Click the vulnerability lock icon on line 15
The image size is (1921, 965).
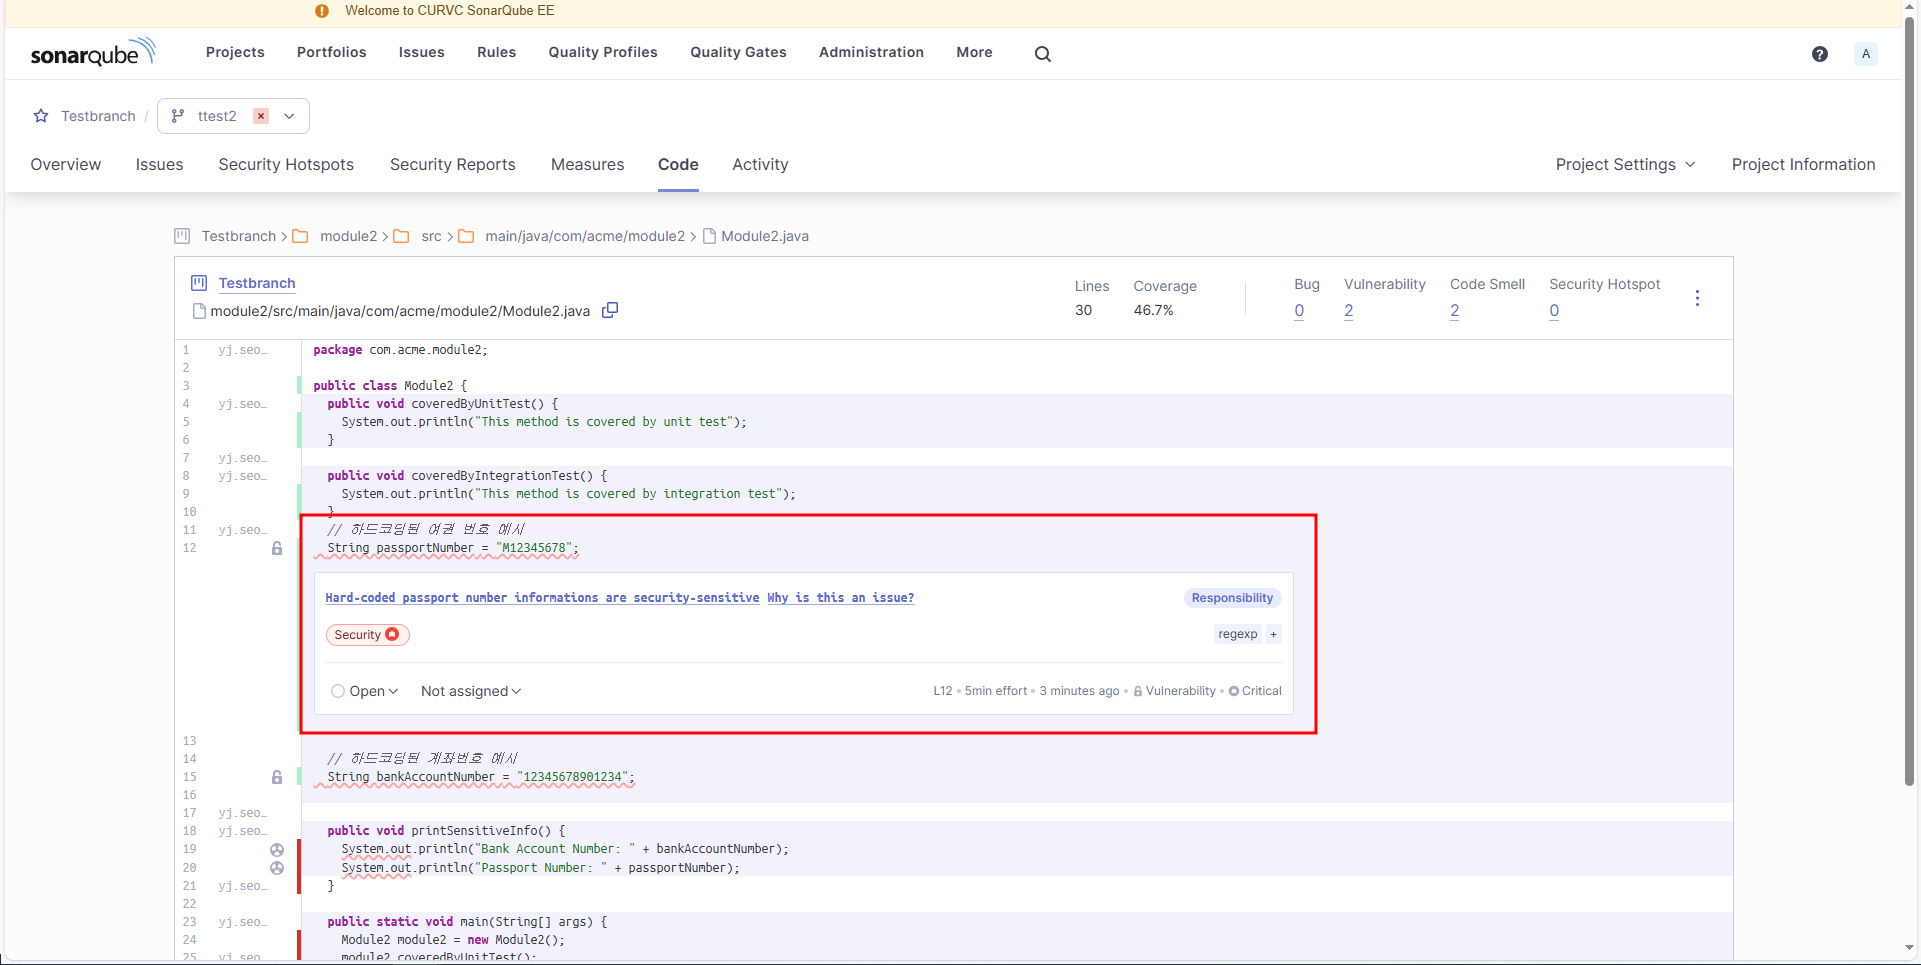click(277, 777)
